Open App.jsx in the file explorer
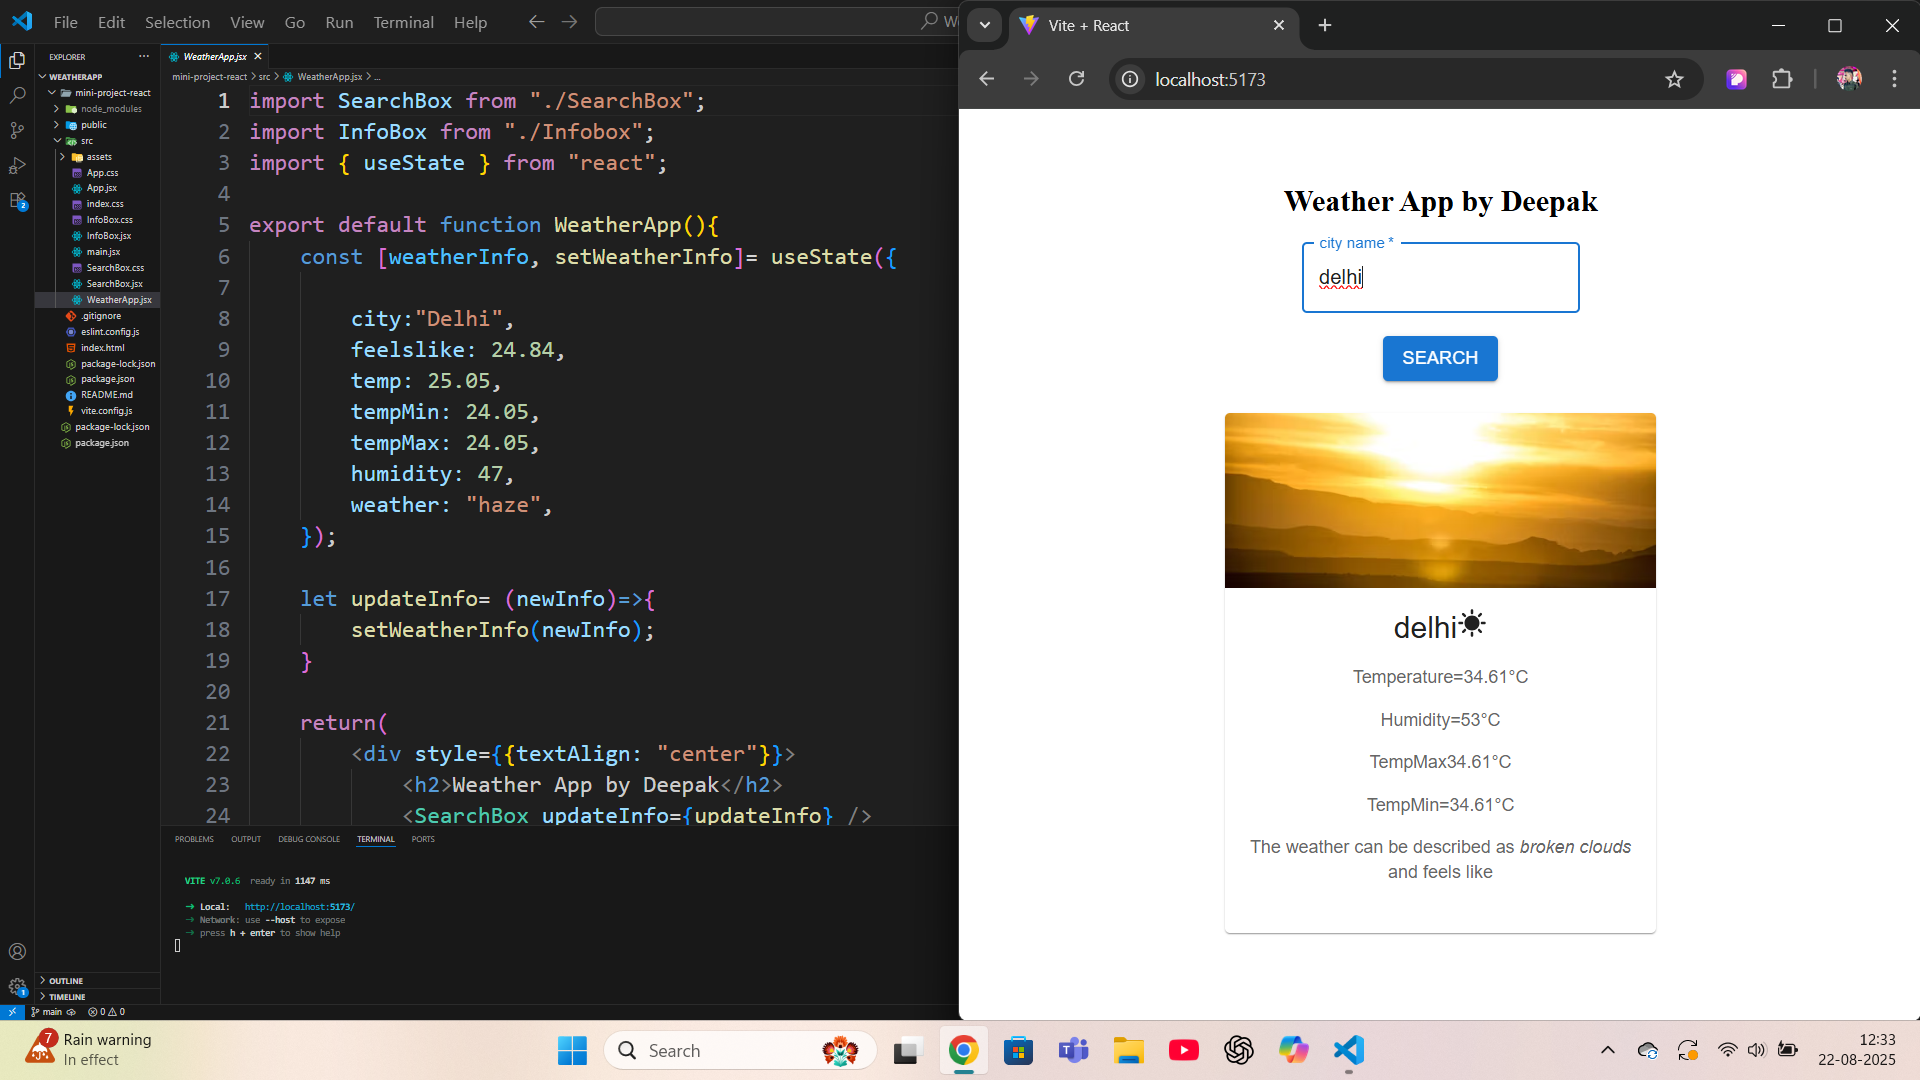This screenshot has height=1080, width=1920. tap(101, 188)
